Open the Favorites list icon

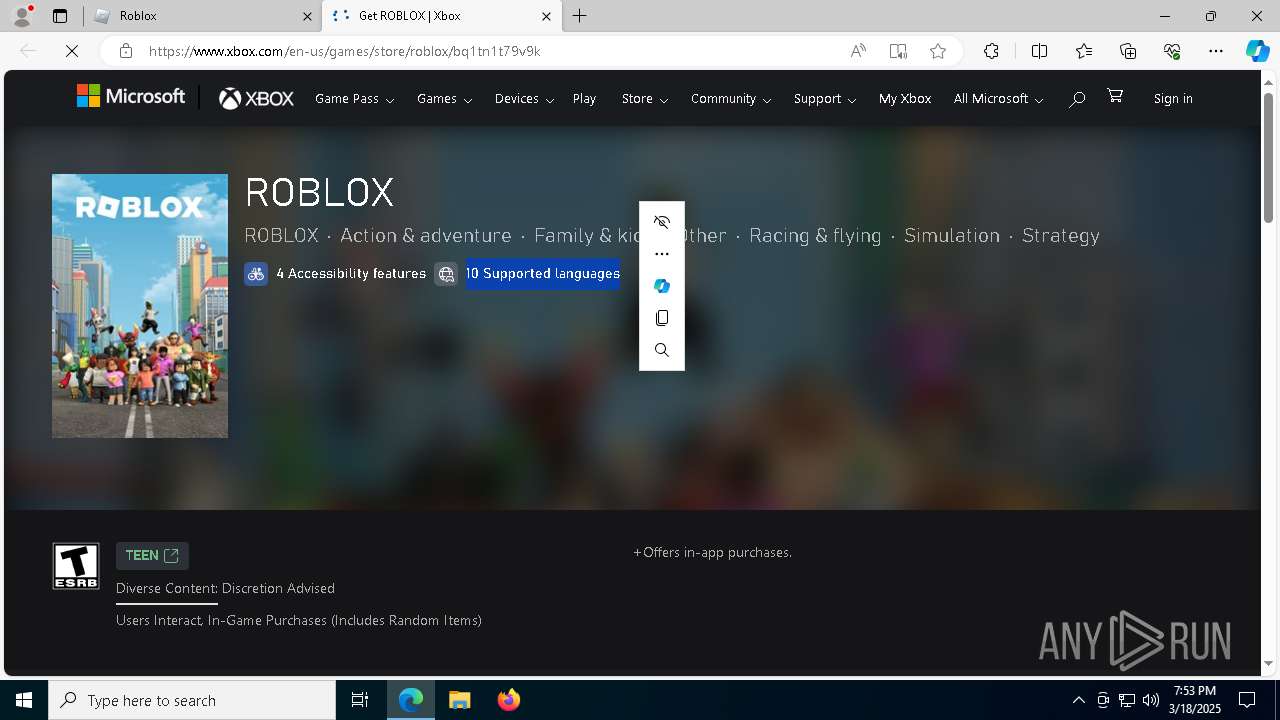(1084, 51)
